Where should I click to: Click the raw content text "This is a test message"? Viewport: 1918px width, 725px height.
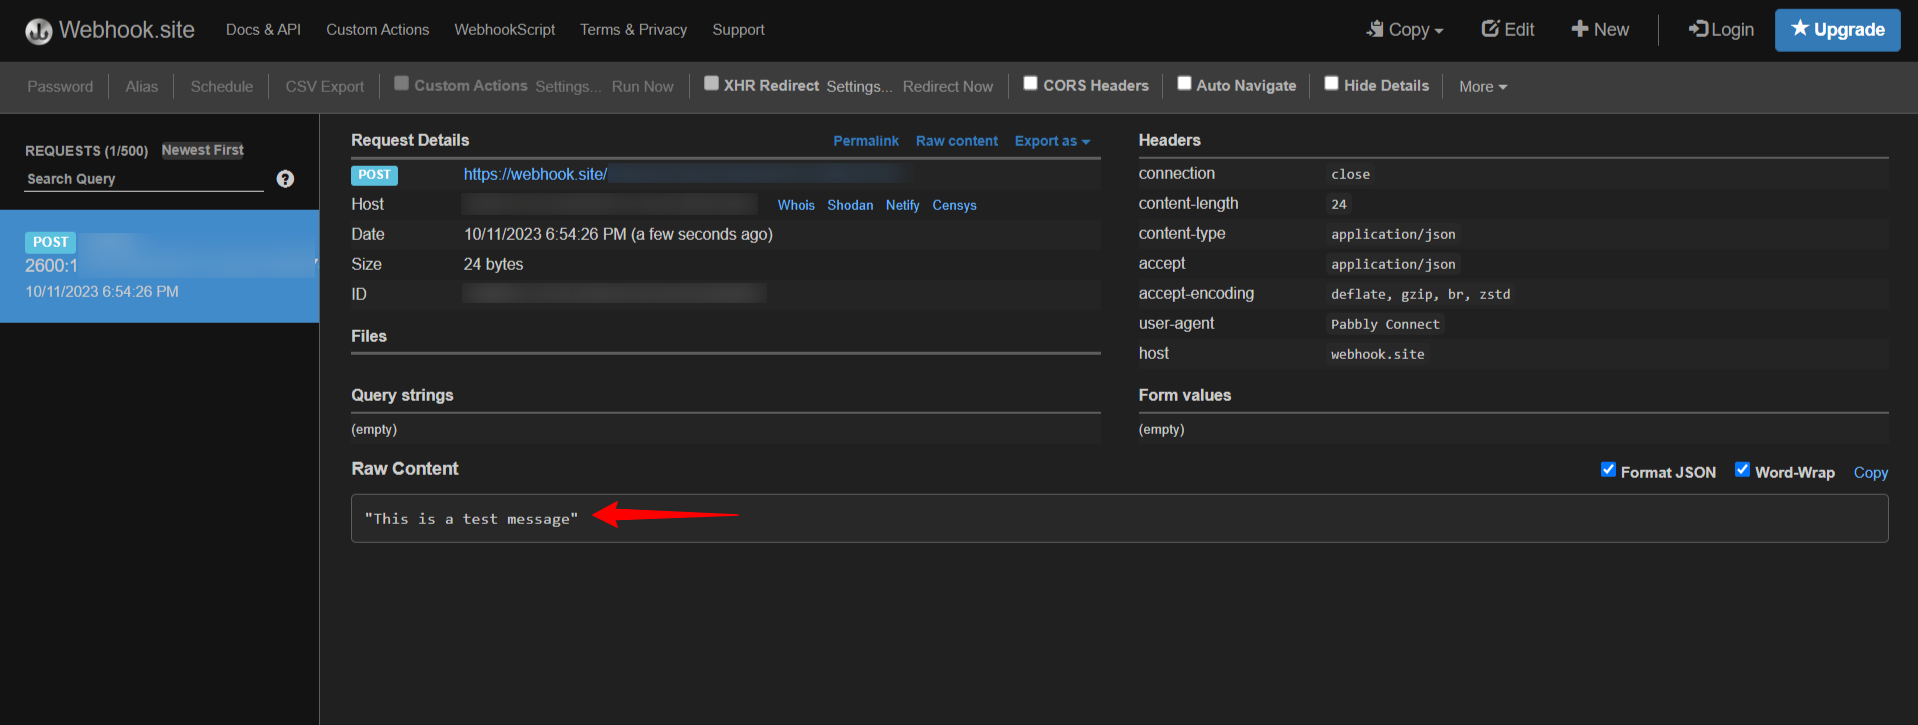[x=471, y=519]
